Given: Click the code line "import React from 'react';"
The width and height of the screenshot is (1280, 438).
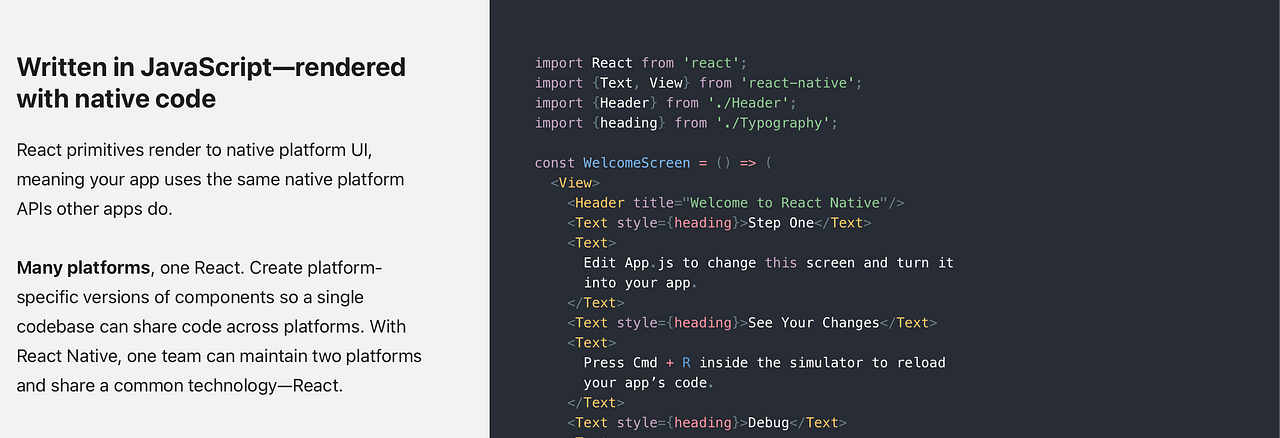Looking at the screenshot, I should [x=641, y=62].
